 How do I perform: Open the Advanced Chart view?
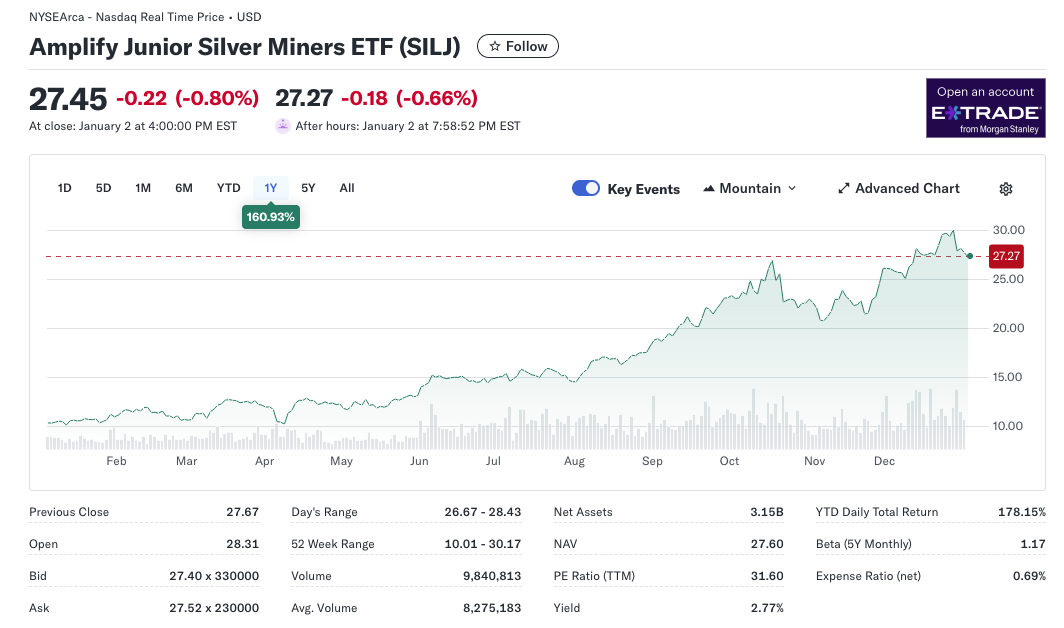pos(906,188)
